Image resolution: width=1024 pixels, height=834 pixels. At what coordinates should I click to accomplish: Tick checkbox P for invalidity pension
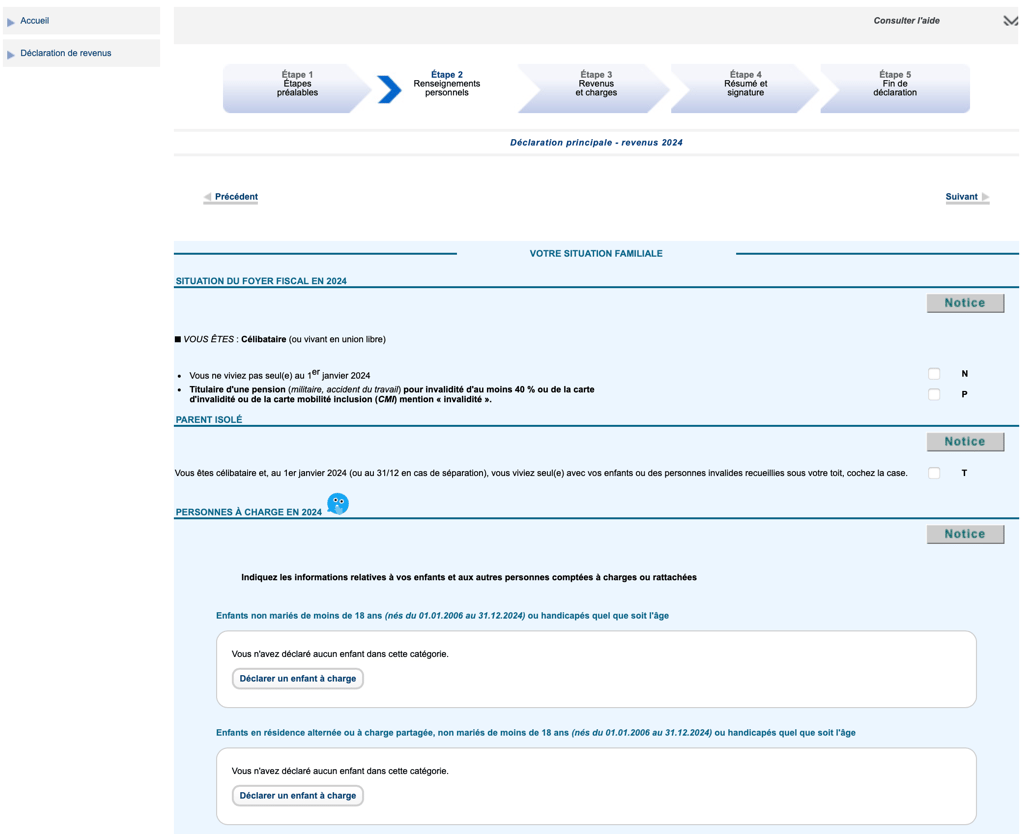pyautogui.click(x=934, y=394)
